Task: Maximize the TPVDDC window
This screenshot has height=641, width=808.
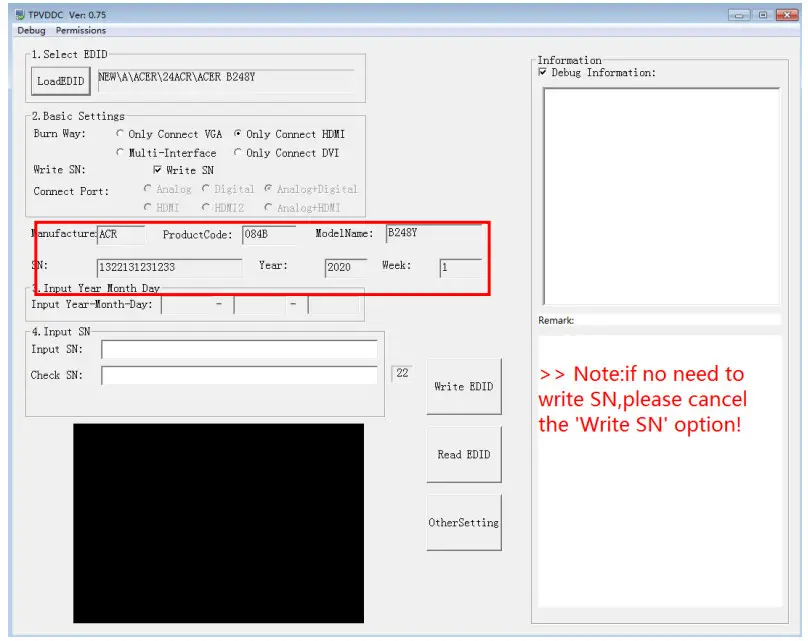Action: 763,15
